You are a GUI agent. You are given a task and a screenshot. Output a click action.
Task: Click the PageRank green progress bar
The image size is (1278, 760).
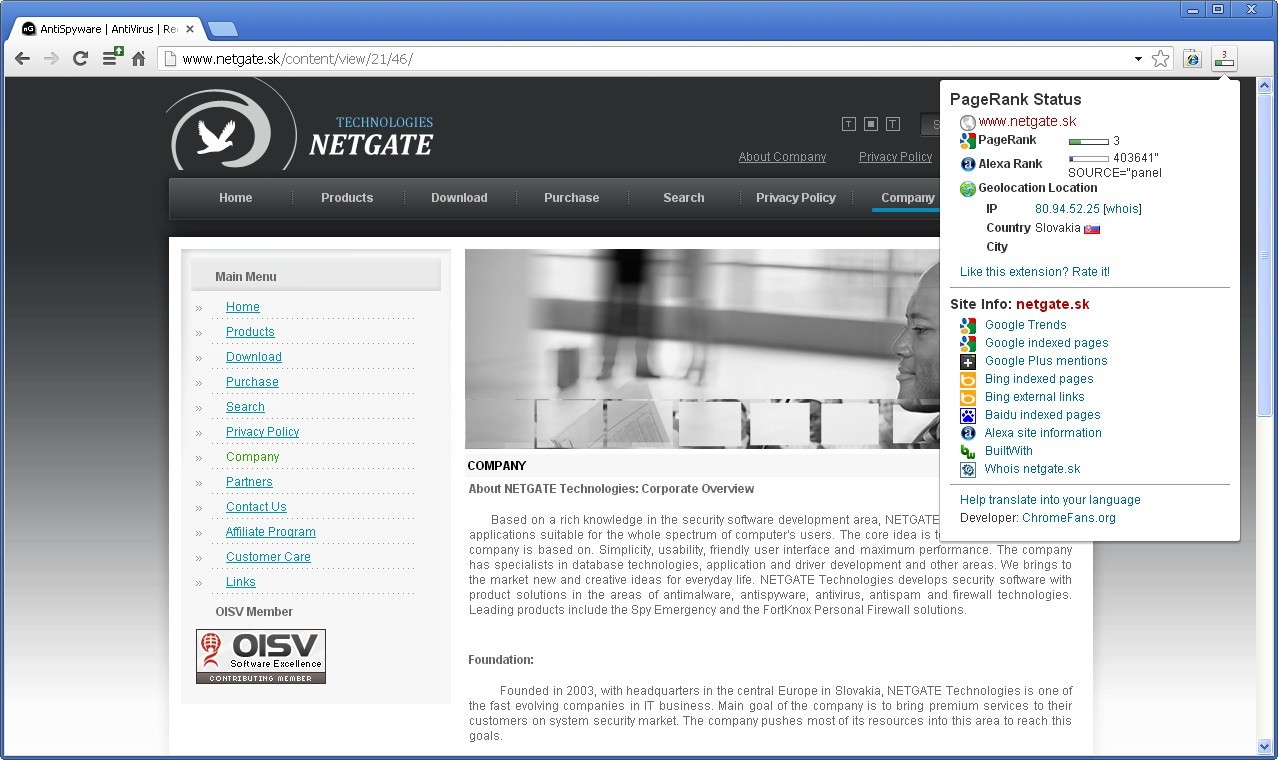(1088, 142)
